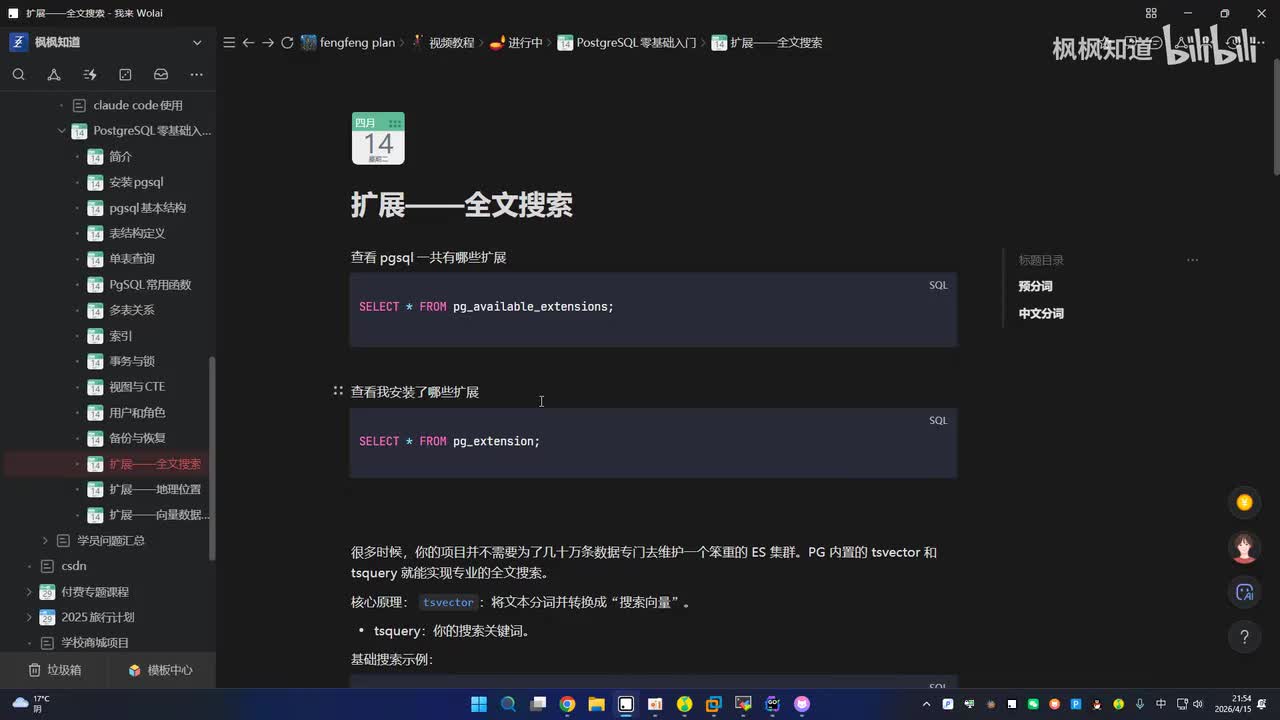
Task: Expand the 付费专题课程 tree node
Action: [x=29, y=592]
